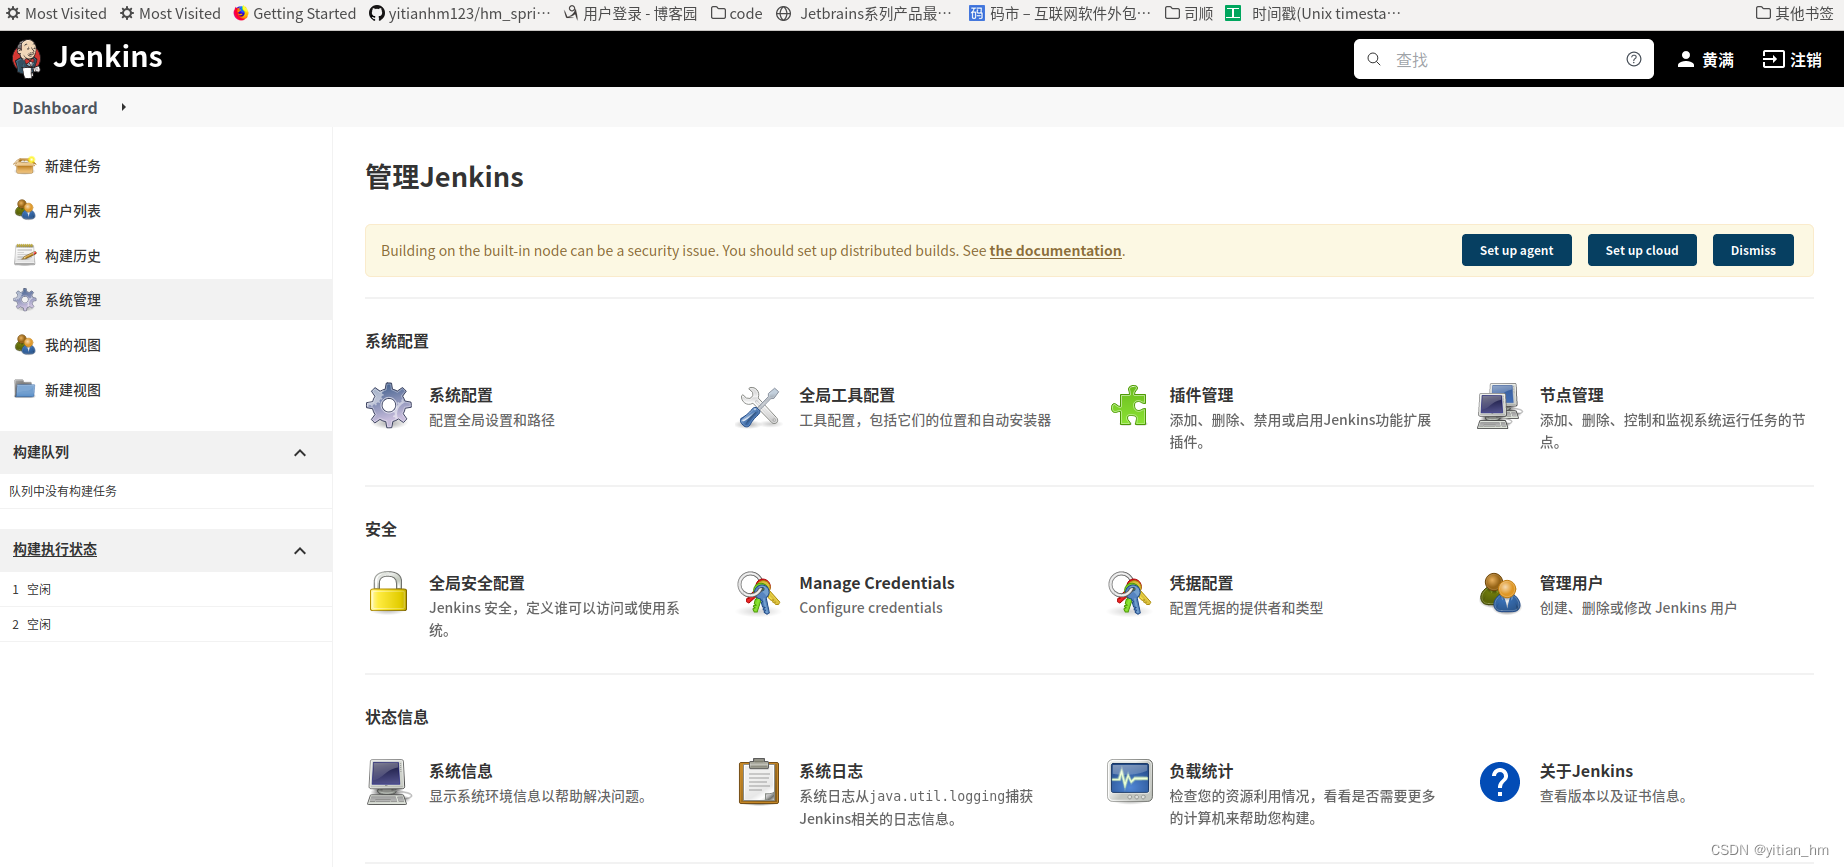Open the 系统信息 monitor icon

(x=389, y=781)
